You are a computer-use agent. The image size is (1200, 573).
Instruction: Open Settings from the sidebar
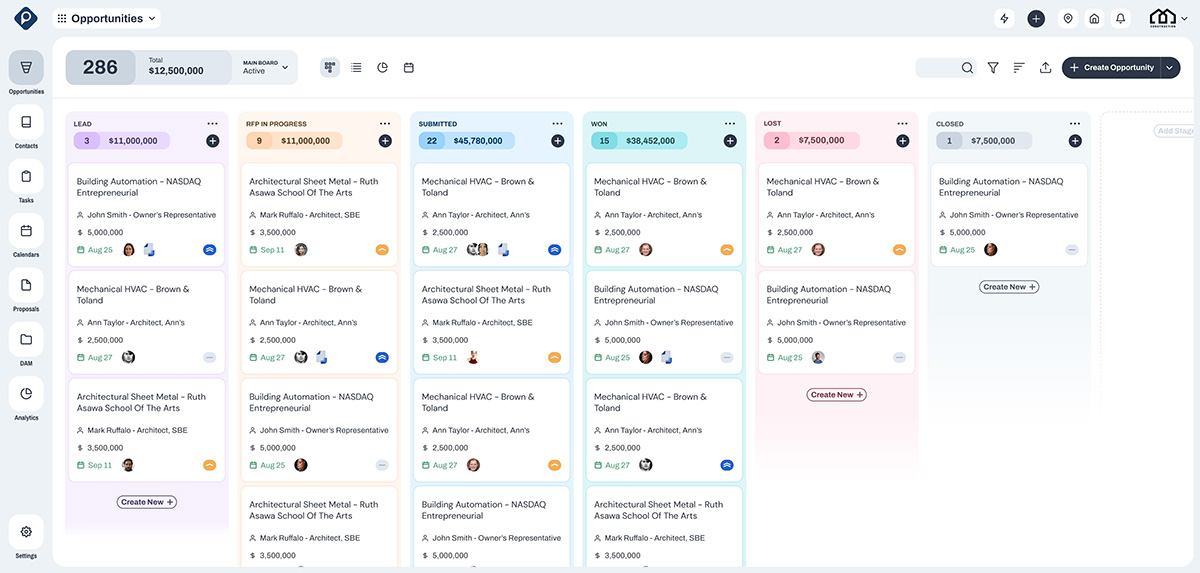tap(26, 532)
